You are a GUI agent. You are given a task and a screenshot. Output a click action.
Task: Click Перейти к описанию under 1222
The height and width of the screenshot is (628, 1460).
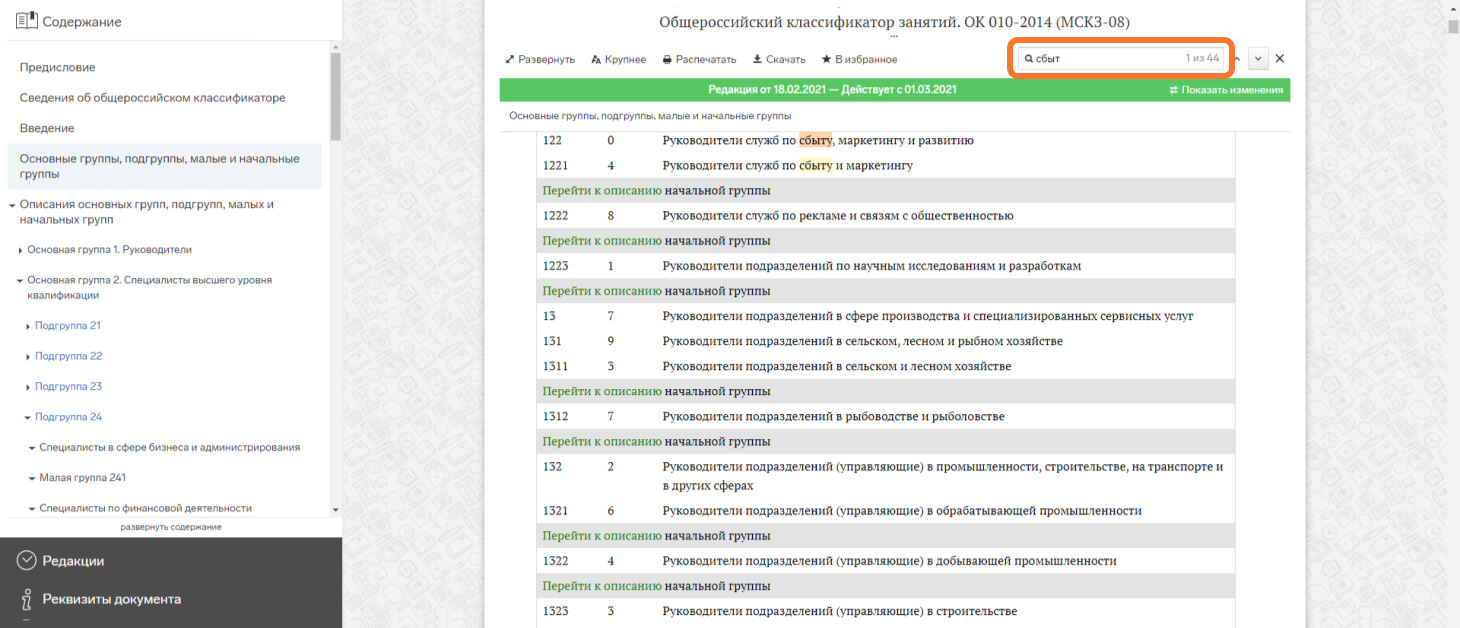[x=602, y=241]
